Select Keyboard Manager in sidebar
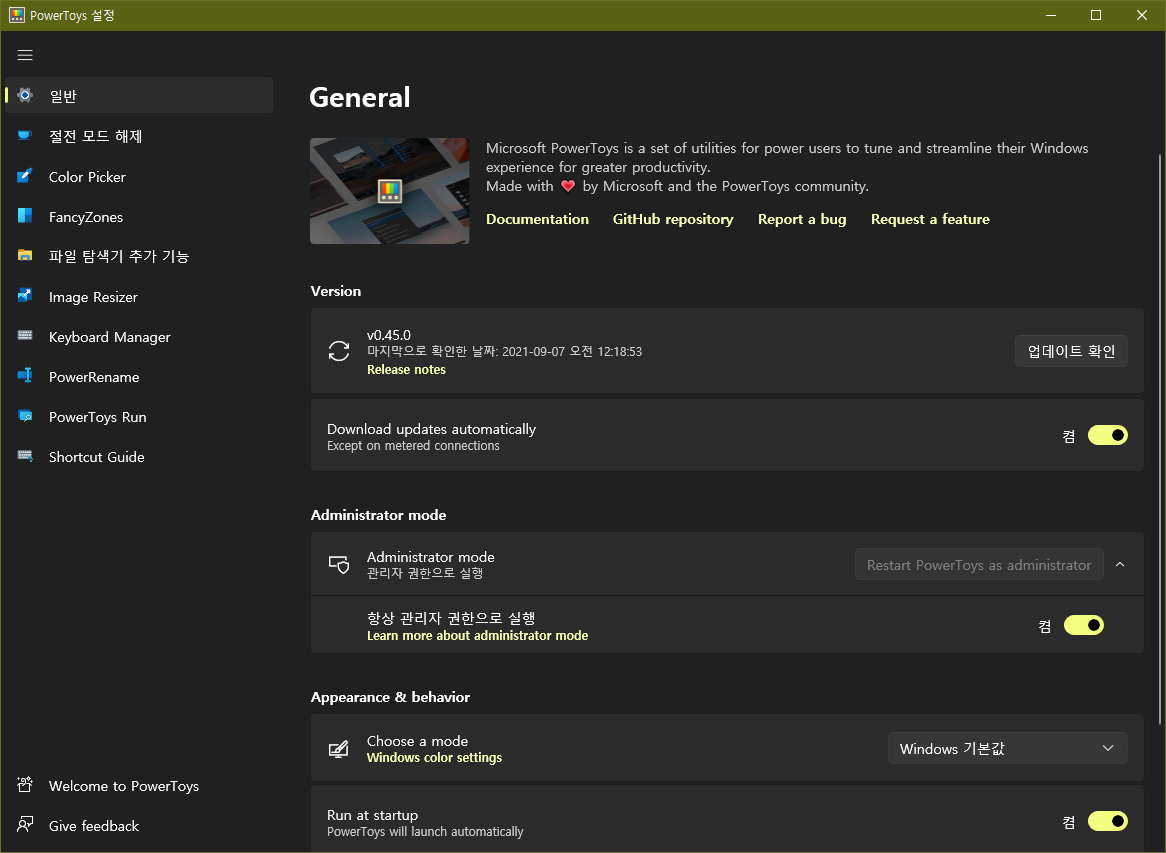This screenshot has height=853, width=1166. [139, 337]
